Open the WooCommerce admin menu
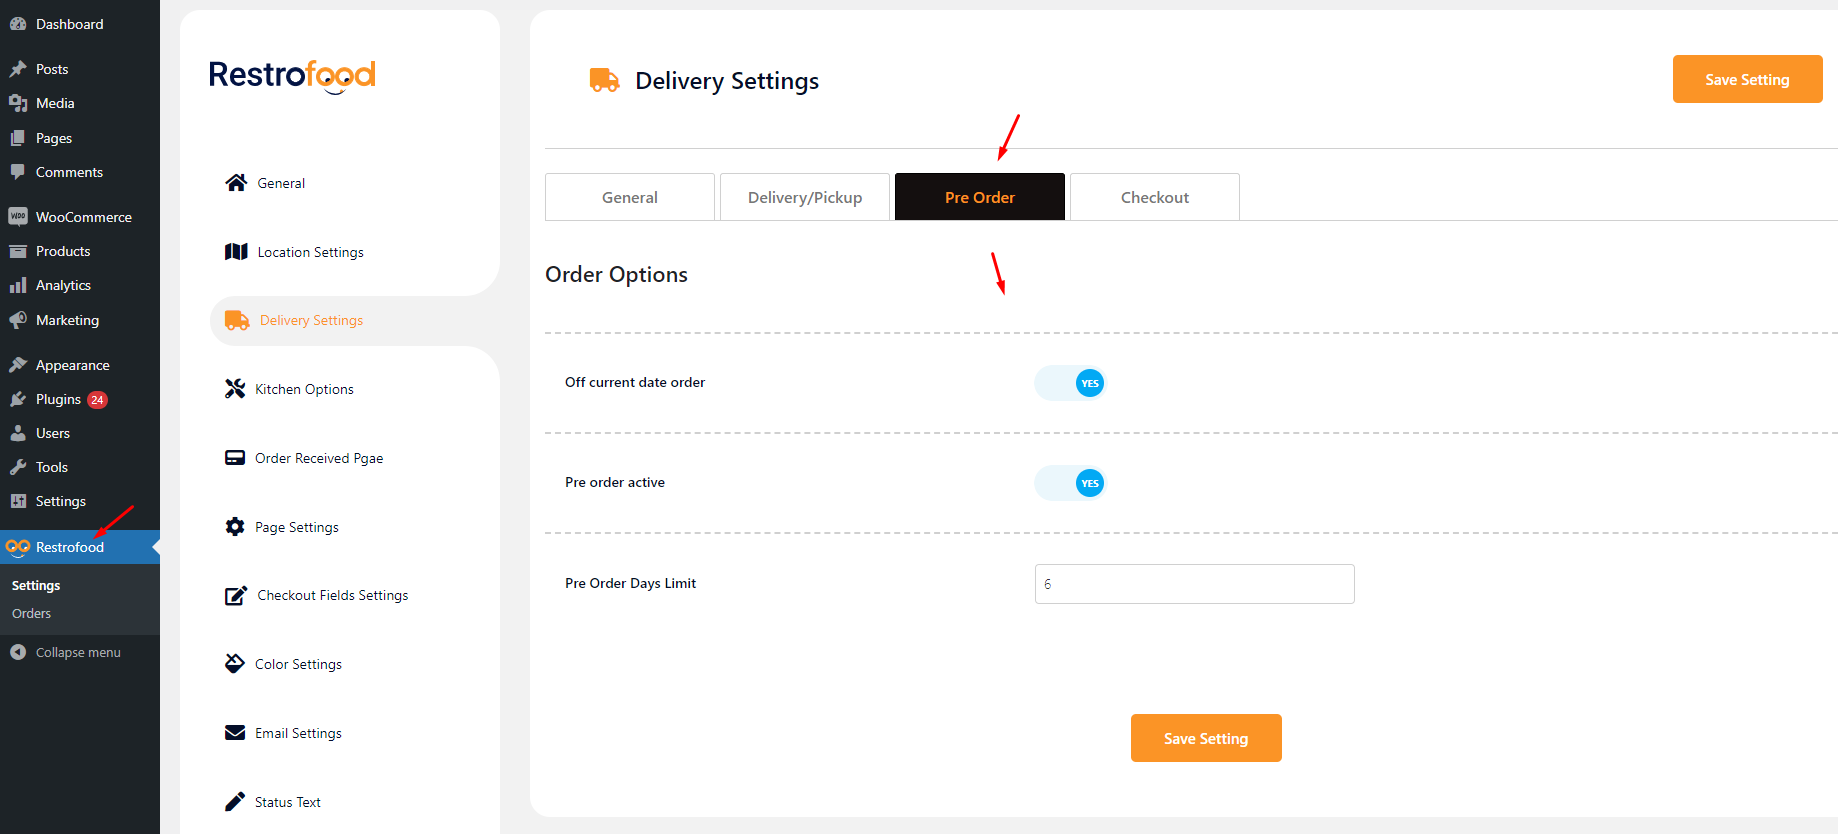 point(83,217)
